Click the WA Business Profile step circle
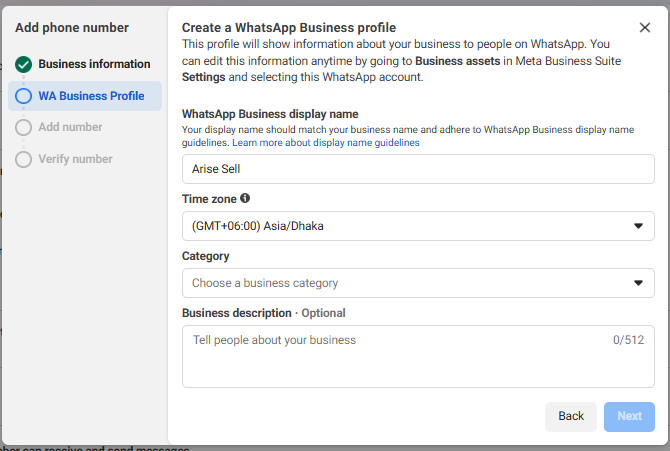The image size is (670, 451). pos(24,96)
